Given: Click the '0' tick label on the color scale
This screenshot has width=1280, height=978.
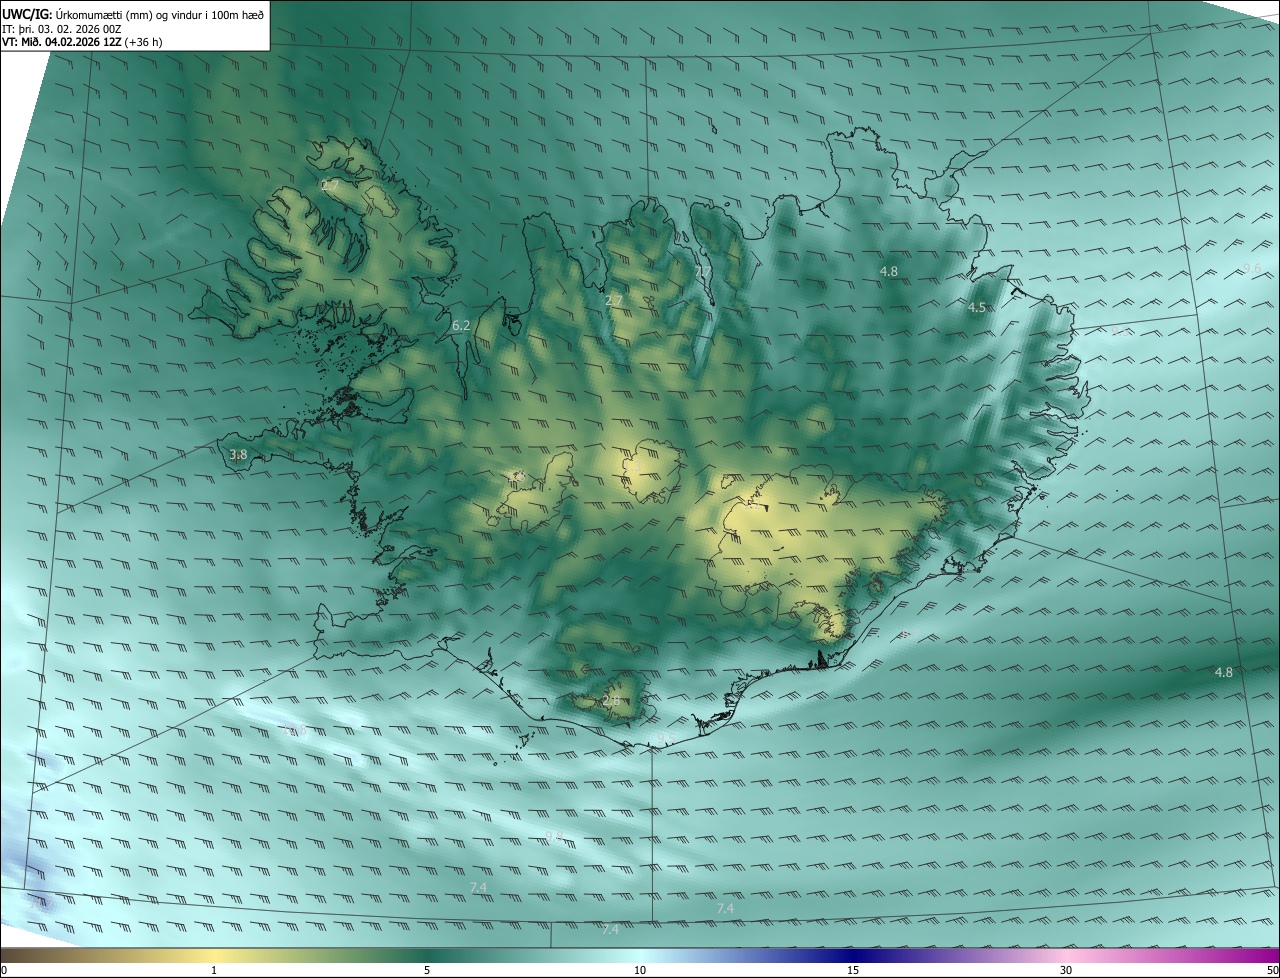Looking at the screenshot, I should 4,970.
